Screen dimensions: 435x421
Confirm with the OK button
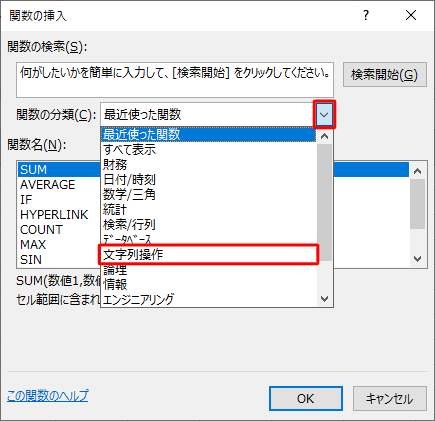306,399
